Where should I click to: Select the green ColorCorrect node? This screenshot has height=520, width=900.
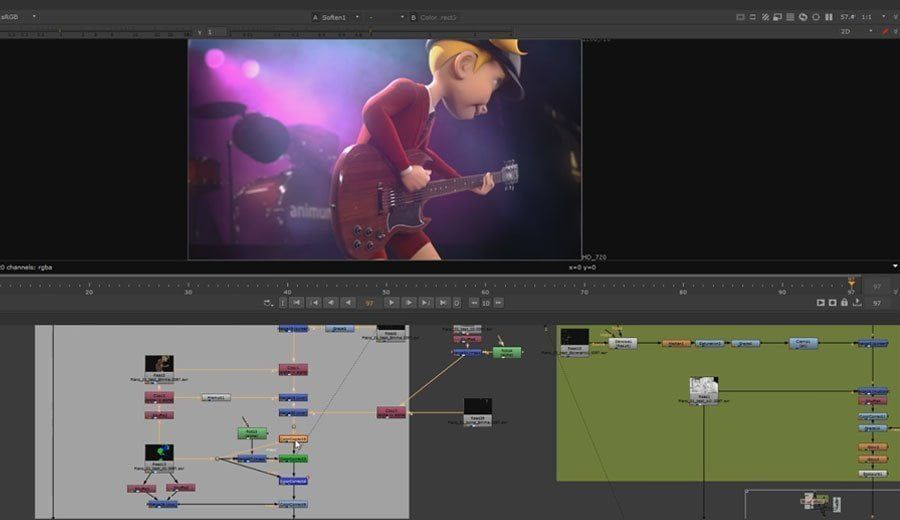coord(293,459)
